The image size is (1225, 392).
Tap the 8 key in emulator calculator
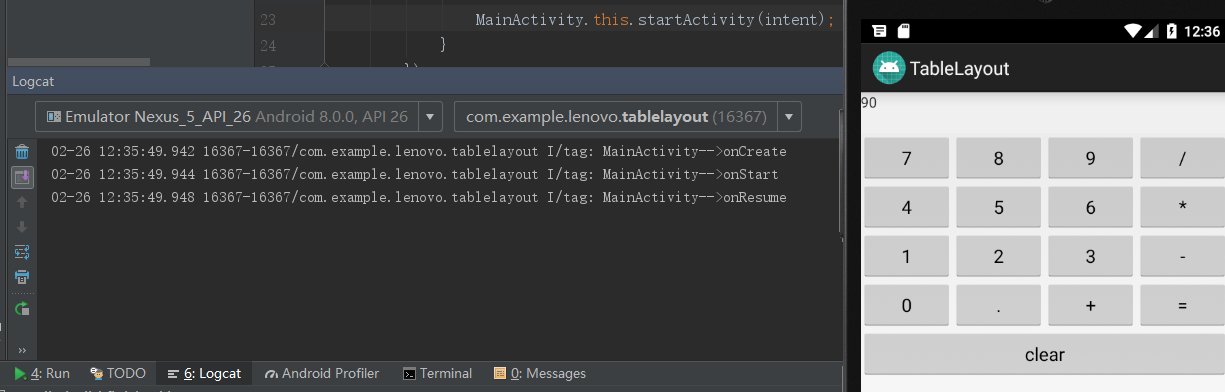click(x=998, y=158)
